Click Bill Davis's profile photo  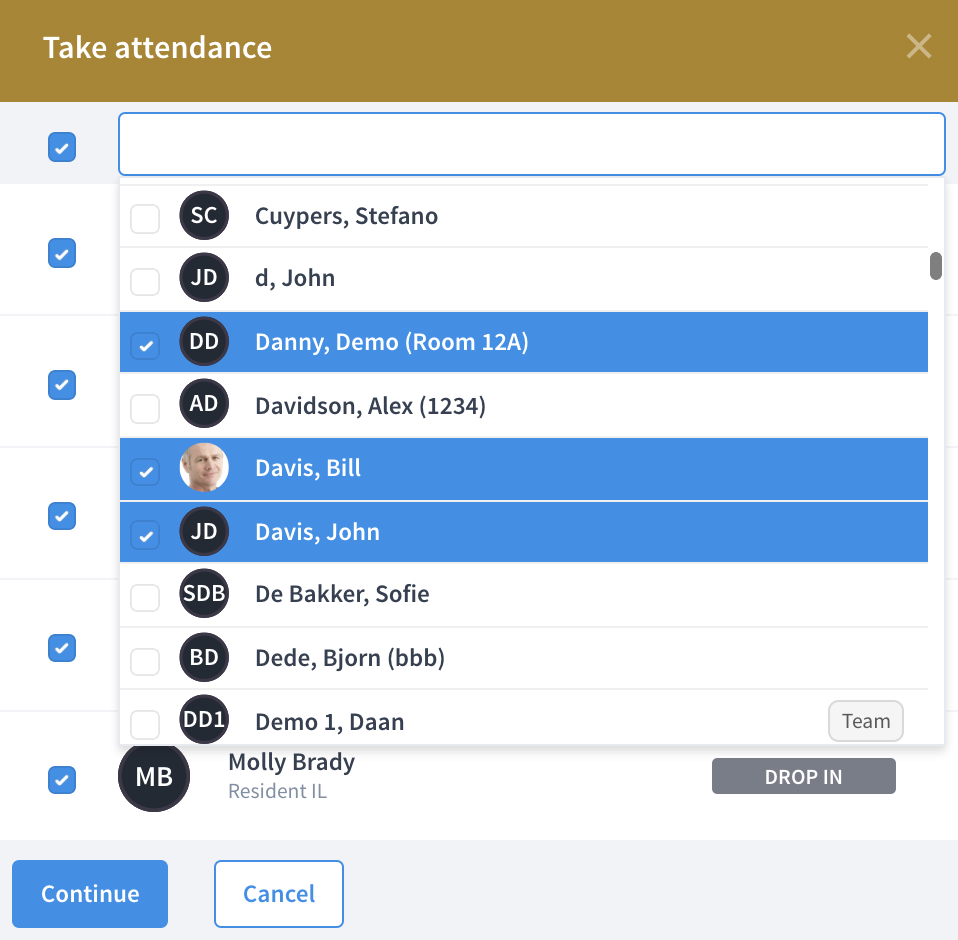[x=204, y=467]
